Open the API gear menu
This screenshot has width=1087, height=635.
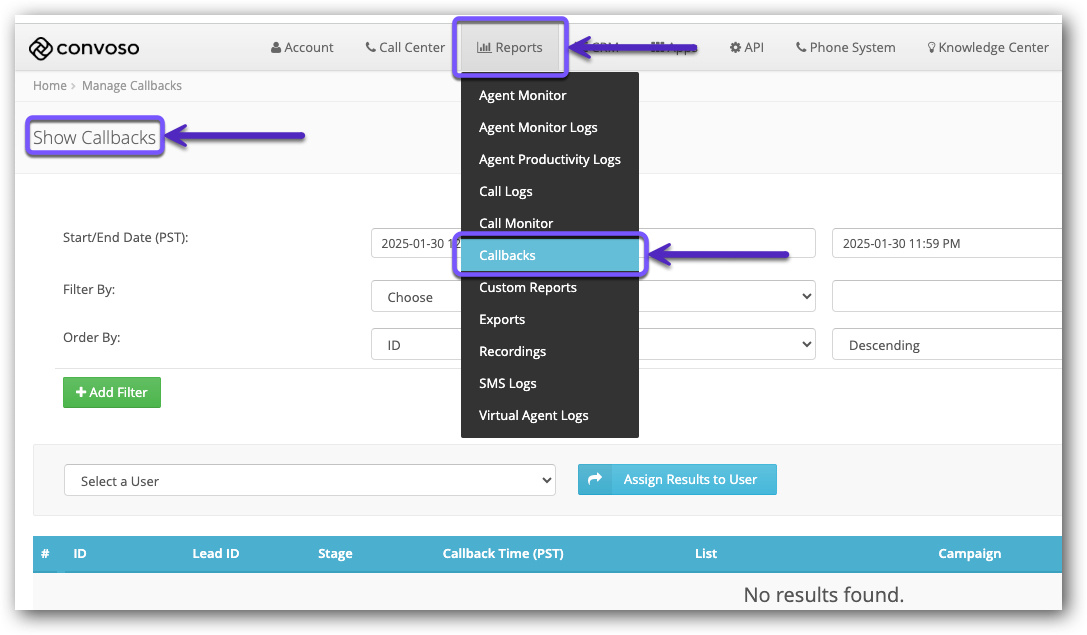pyautogui.click(x=746, y=47)
